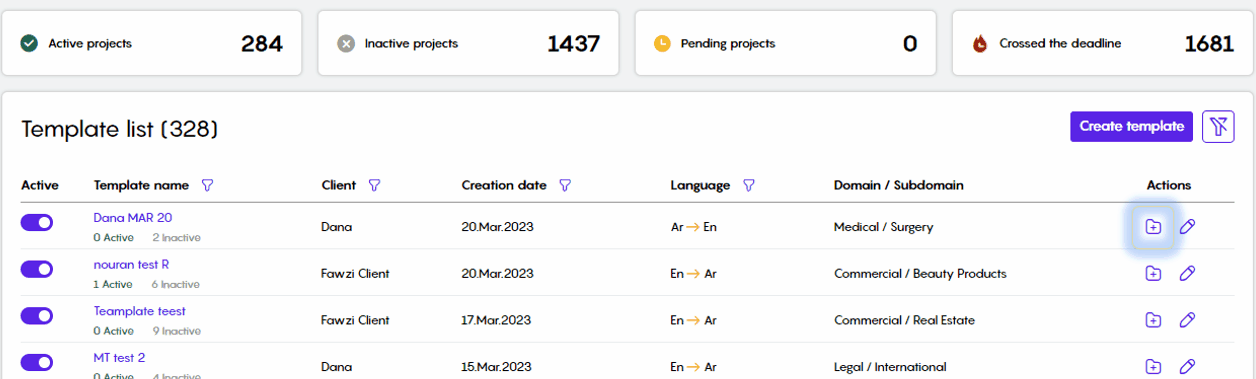The width and height of the screenshot is (1256, 379).
Task: Click clear filters icon beside Create template
Action: 1218,126
